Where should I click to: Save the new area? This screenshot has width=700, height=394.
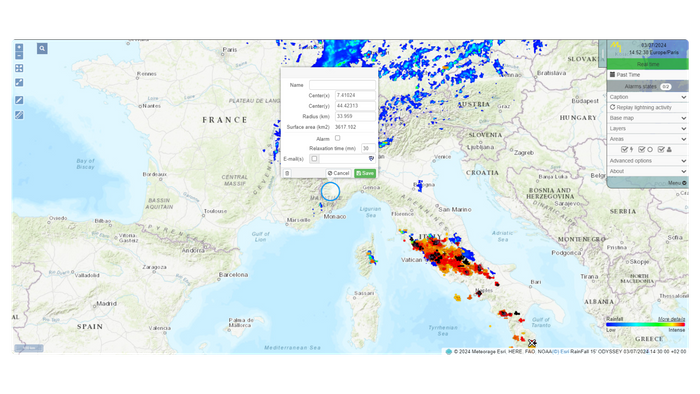365,173
